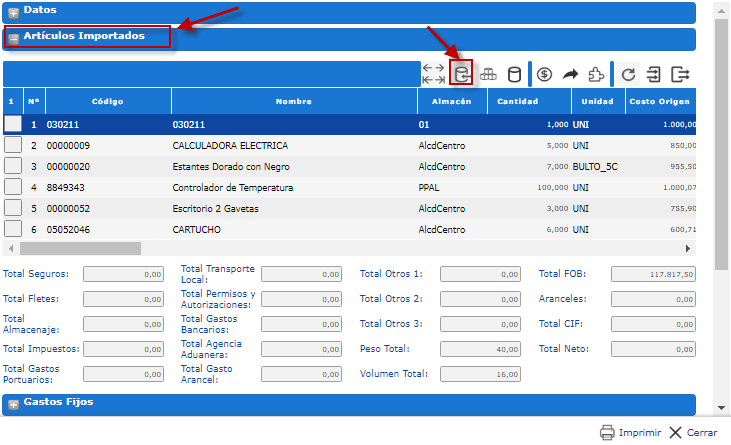Click the puzzle piece icon

(x=596, y=74)
